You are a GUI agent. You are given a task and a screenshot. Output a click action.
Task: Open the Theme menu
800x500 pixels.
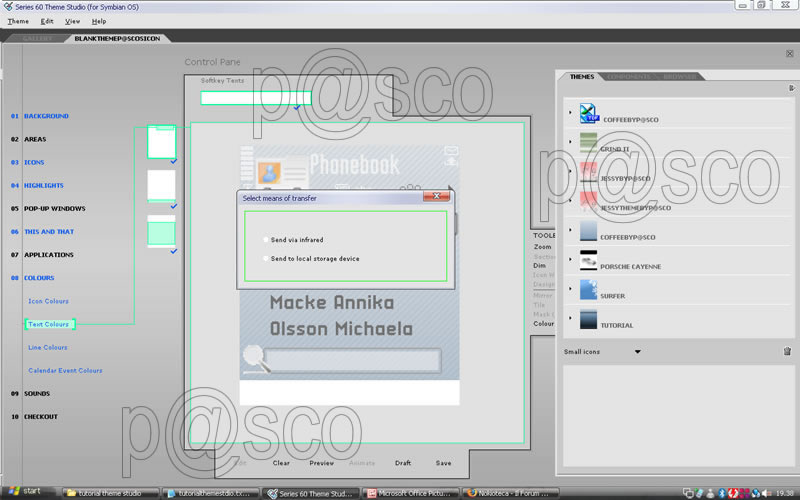pyautogui.click(x=18, y=21)
